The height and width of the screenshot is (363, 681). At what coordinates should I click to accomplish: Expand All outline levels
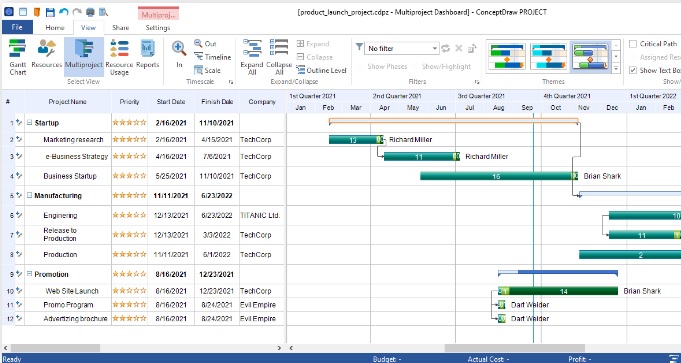[x=252, y=57]
